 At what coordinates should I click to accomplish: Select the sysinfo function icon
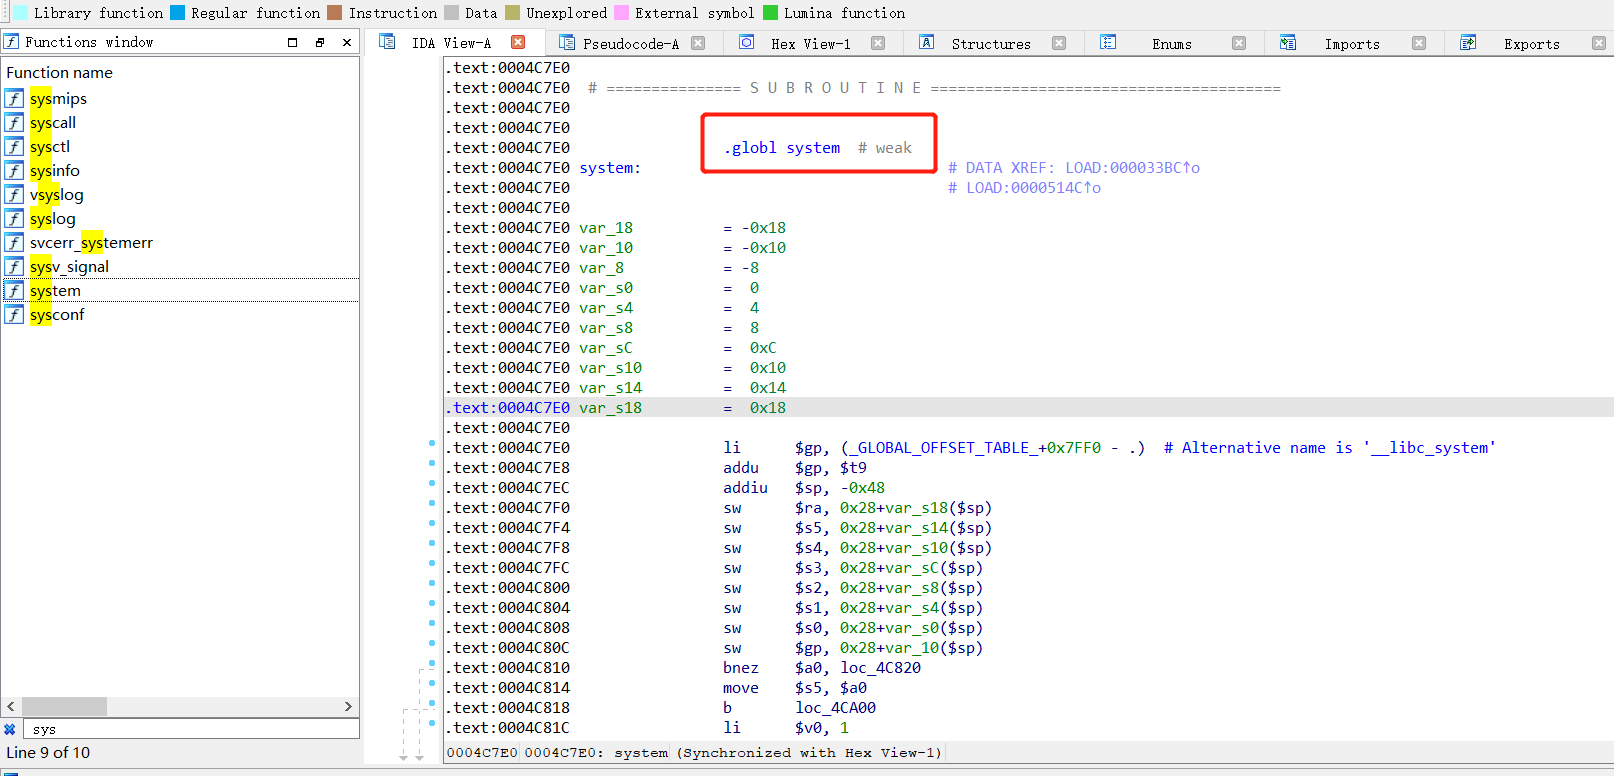point(14,170)
